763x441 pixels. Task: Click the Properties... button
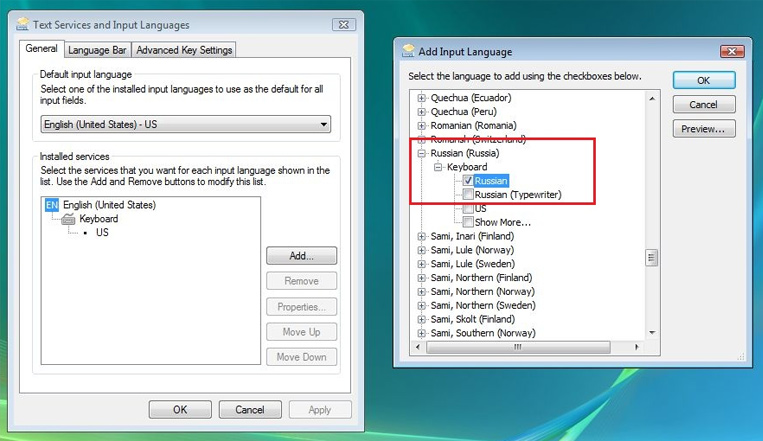(x=301, y=307)
